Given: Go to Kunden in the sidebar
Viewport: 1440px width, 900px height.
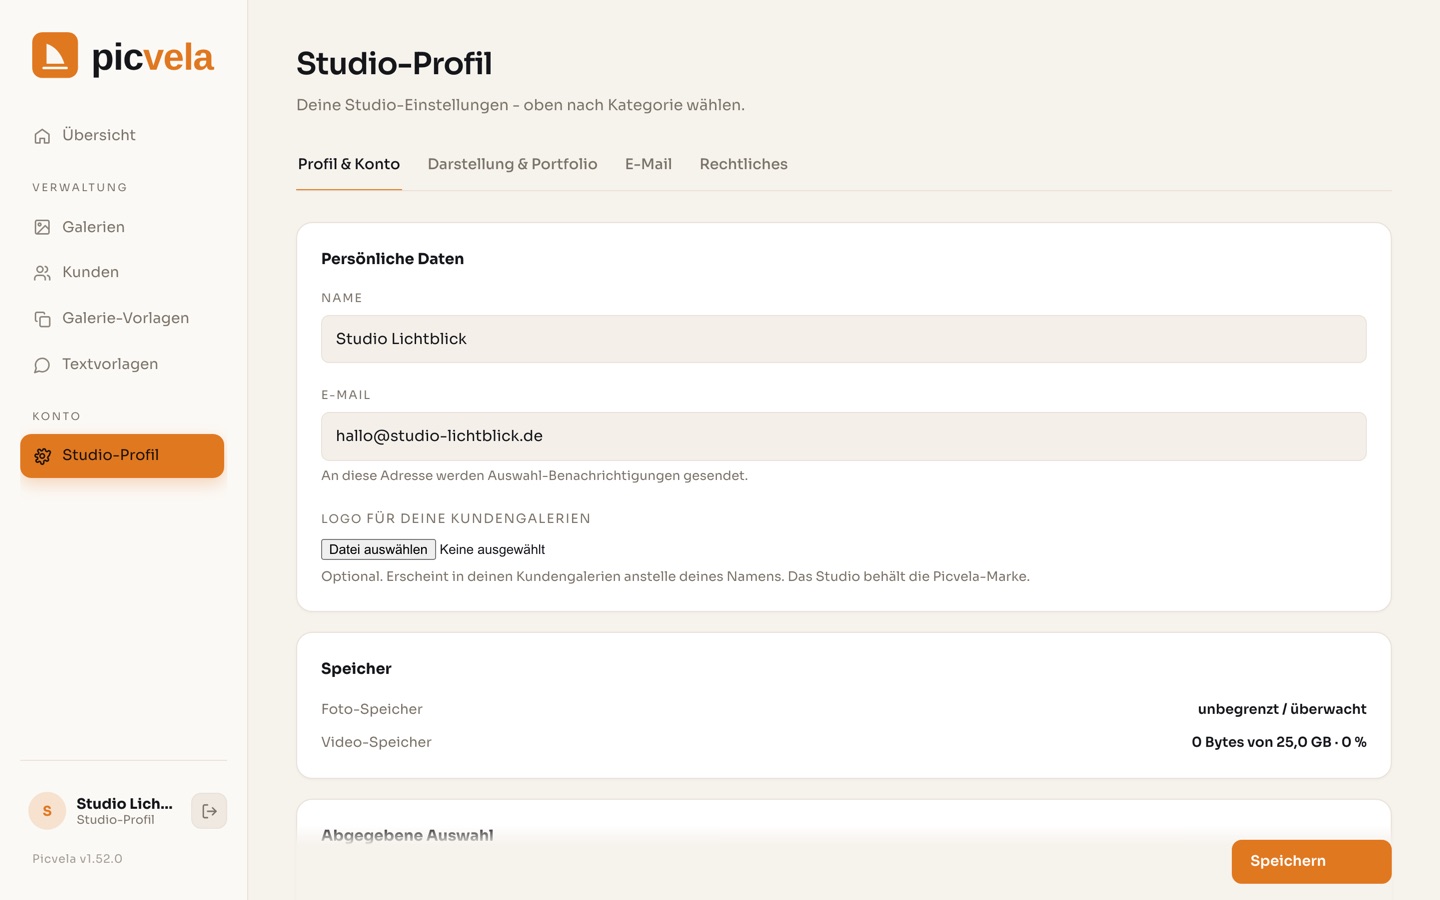Looking at the screenshot, I should [x=122, y=272].
